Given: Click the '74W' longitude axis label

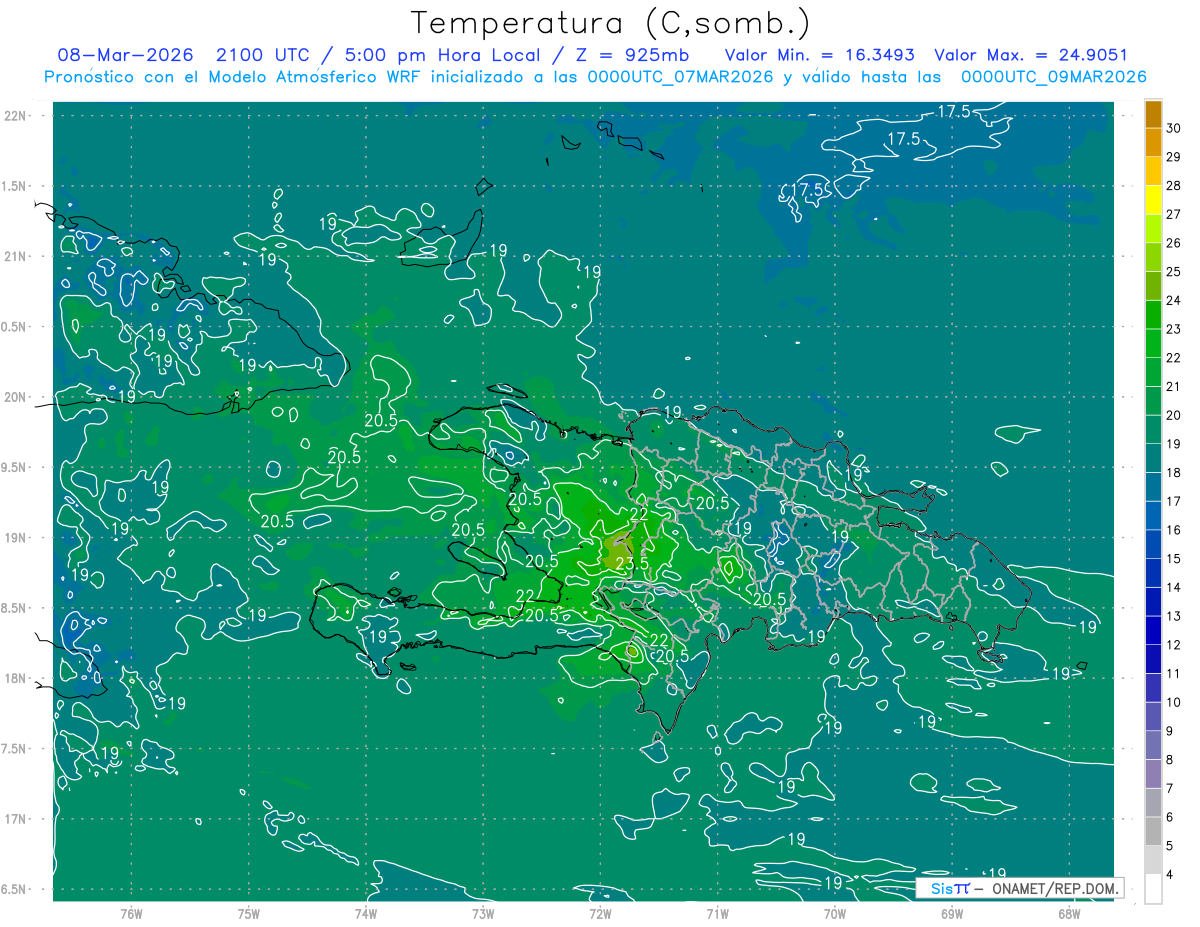Looking at the screenshot, I should (366, 913).
